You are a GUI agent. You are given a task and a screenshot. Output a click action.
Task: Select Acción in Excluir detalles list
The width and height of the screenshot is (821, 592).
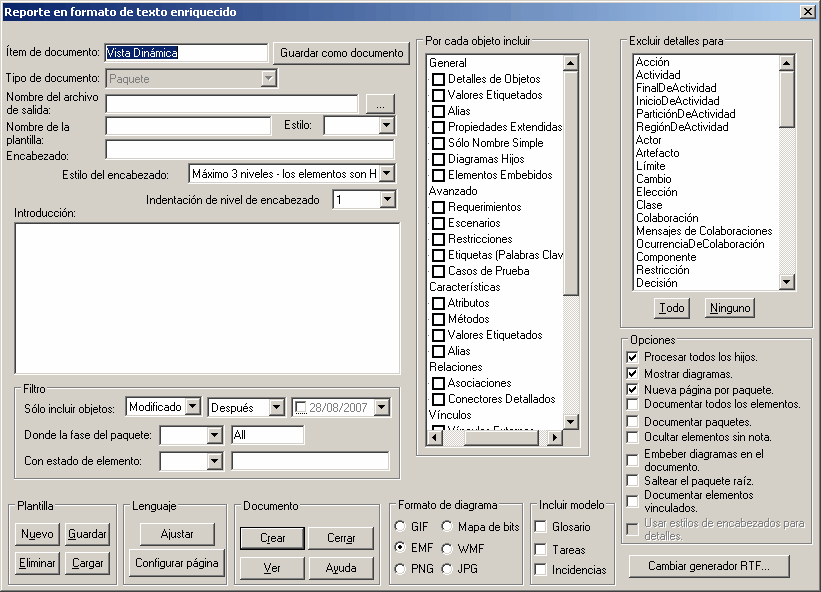click(x=652, y=62)
